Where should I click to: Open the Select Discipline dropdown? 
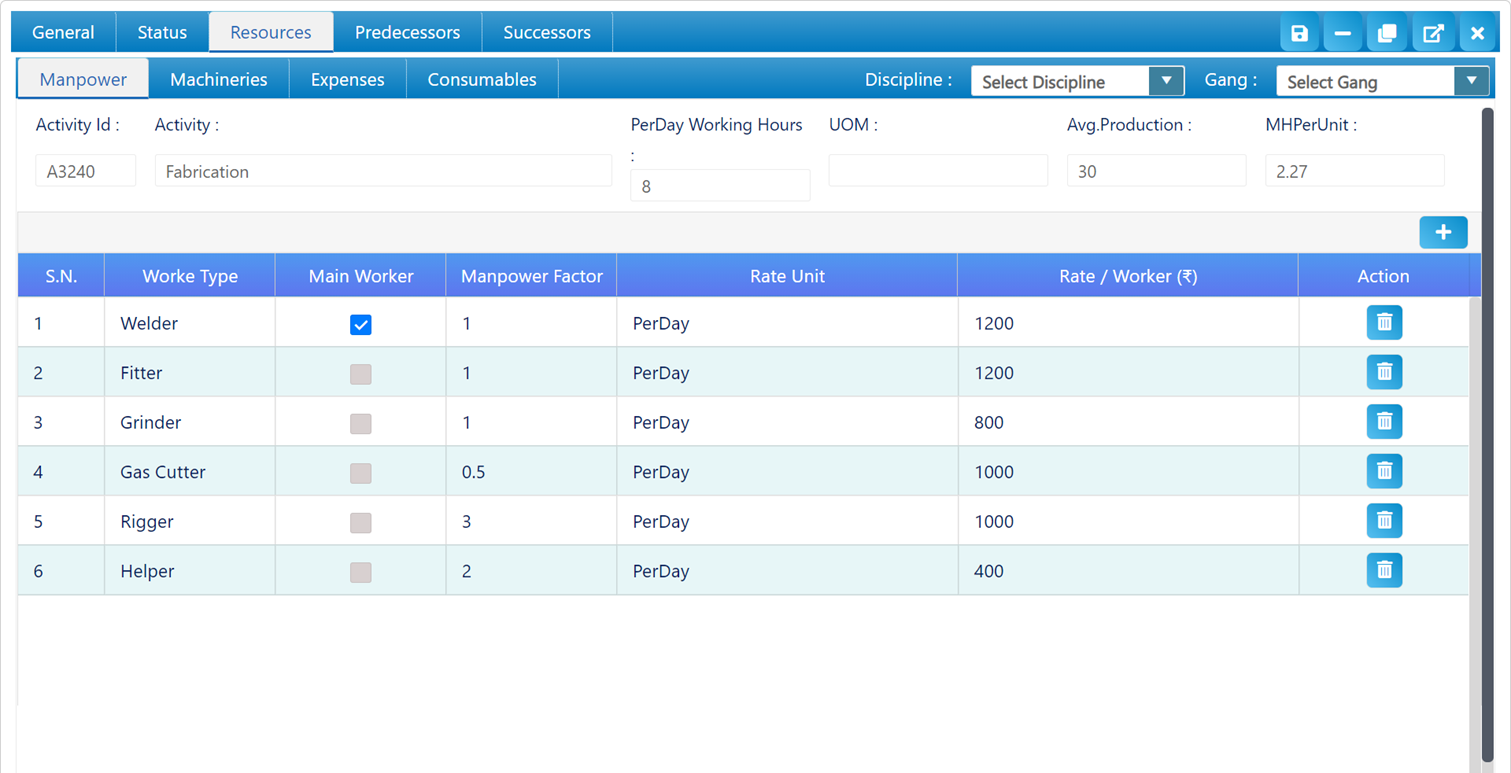pyautogui.click(x=1077, y=81)
